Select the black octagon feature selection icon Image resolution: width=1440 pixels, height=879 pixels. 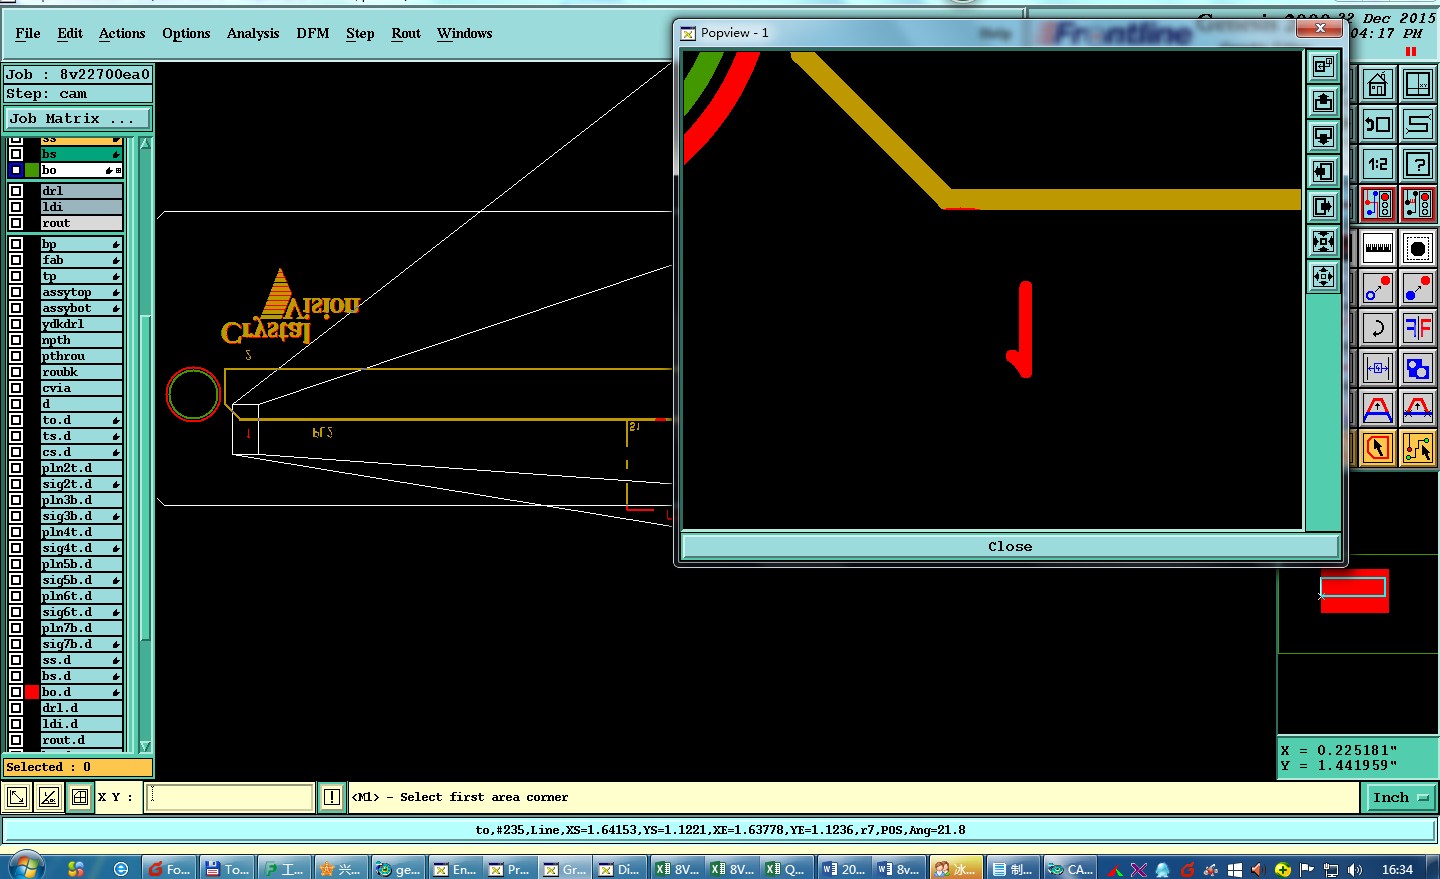(1417, 247)
